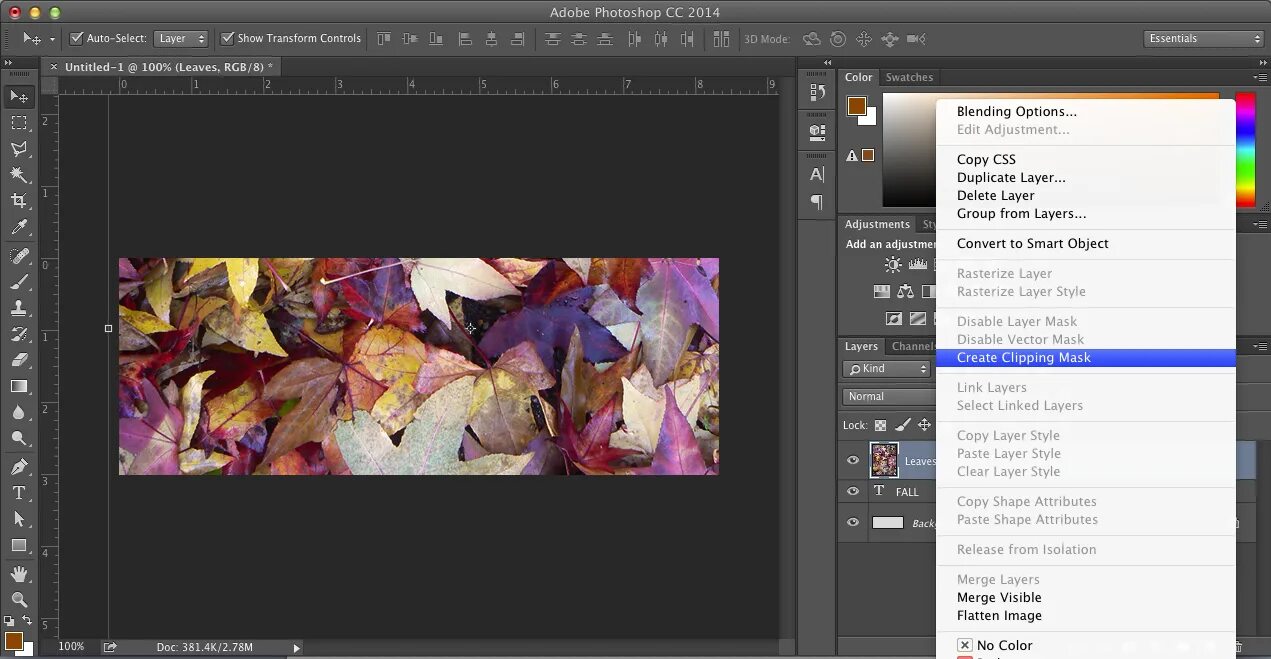
Task: Hide the Leaves layer
Action: (853, 461)
